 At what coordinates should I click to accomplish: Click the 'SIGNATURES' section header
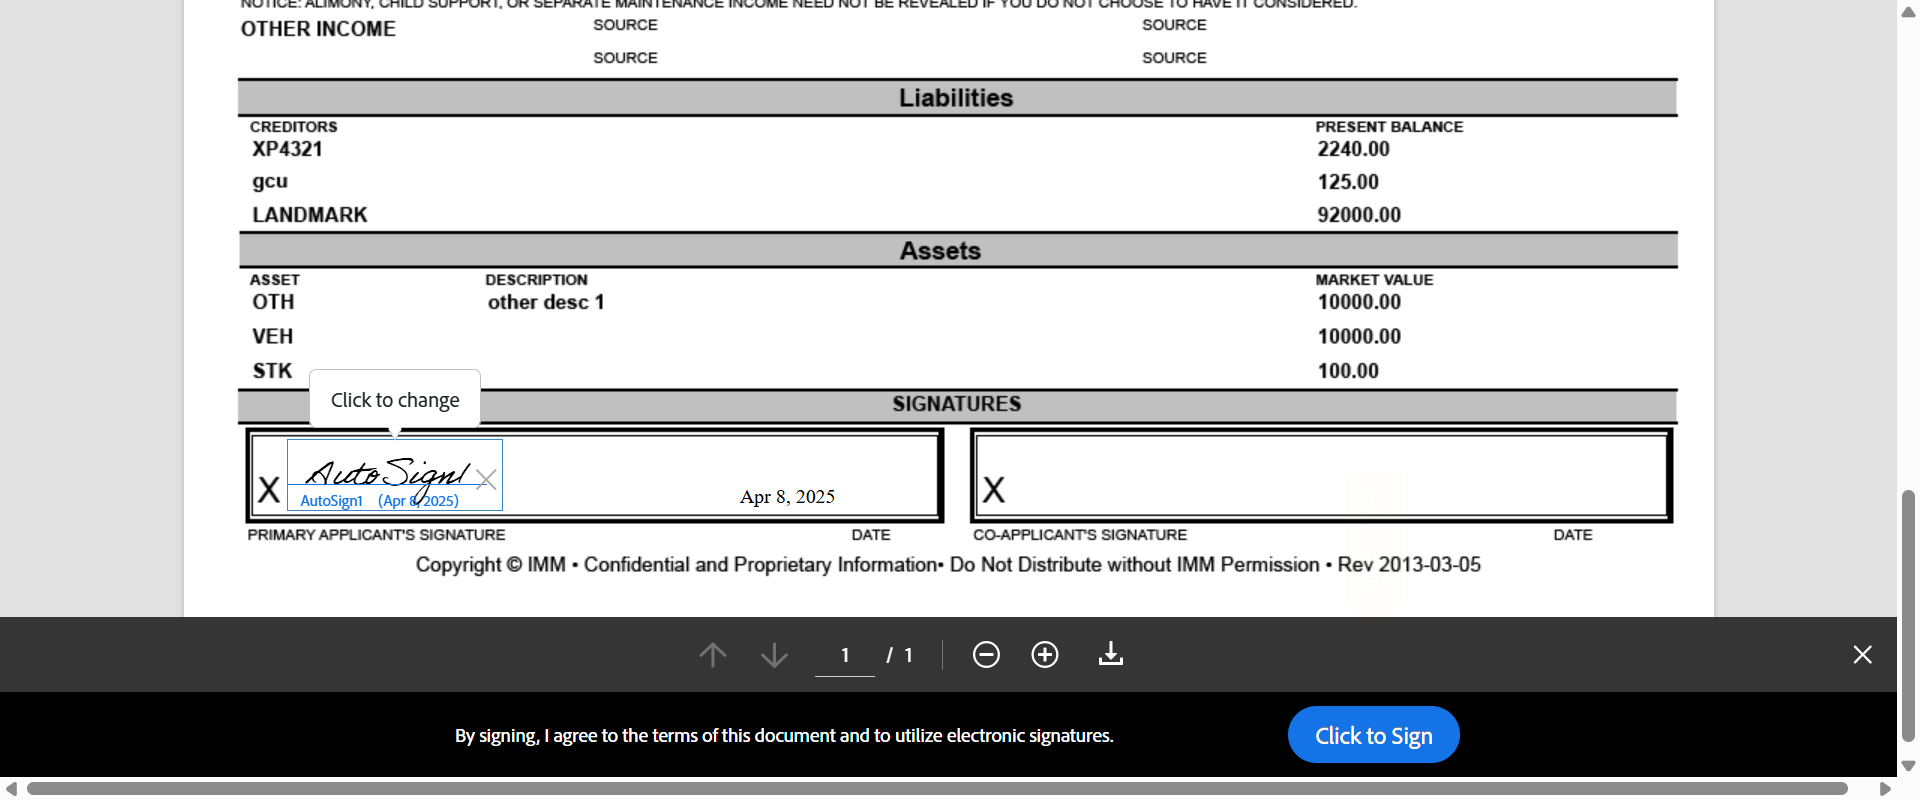pyautogui.click(x=957, y=404)
